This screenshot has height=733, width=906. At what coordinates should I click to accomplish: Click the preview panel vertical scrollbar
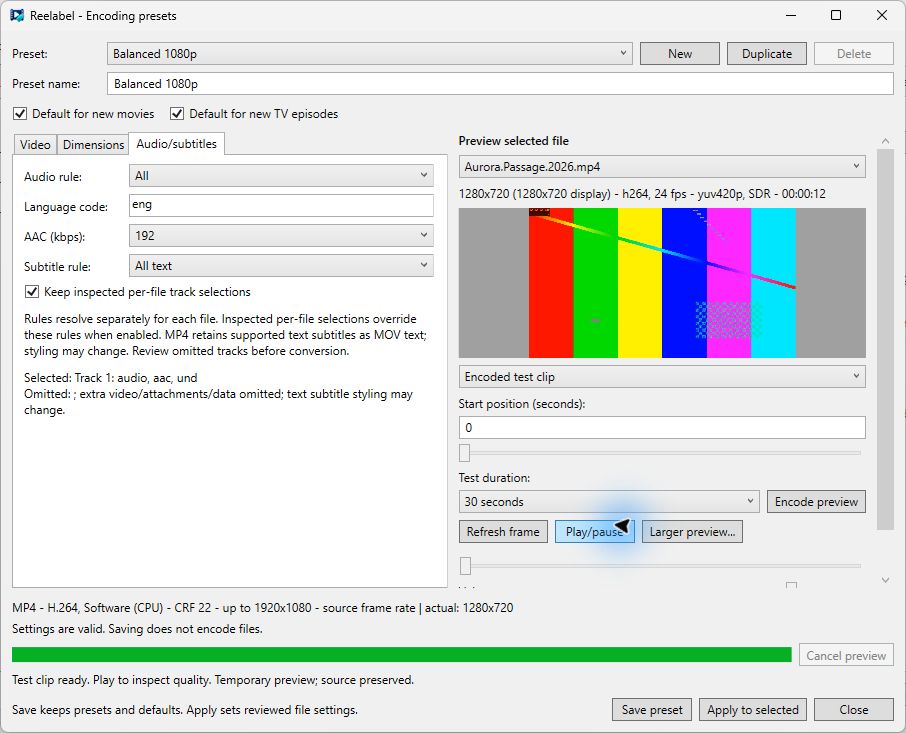[885, 339]
